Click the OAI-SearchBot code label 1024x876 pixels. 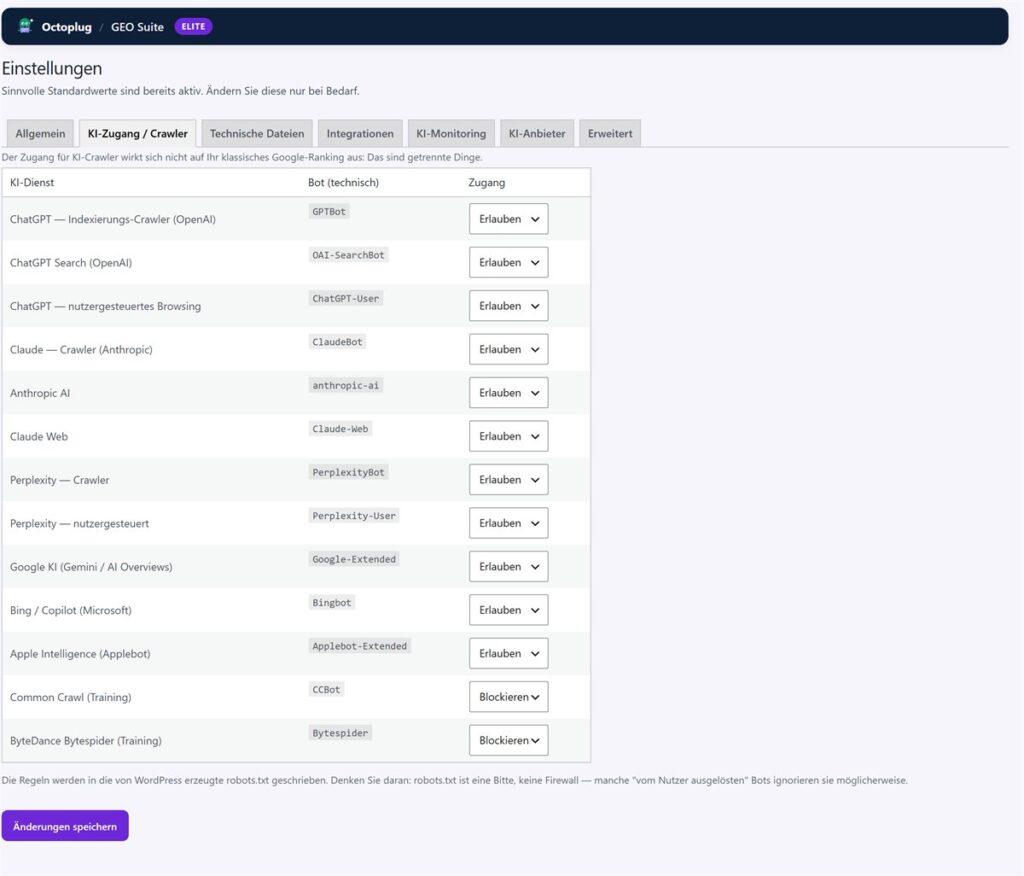click(349, 255)
